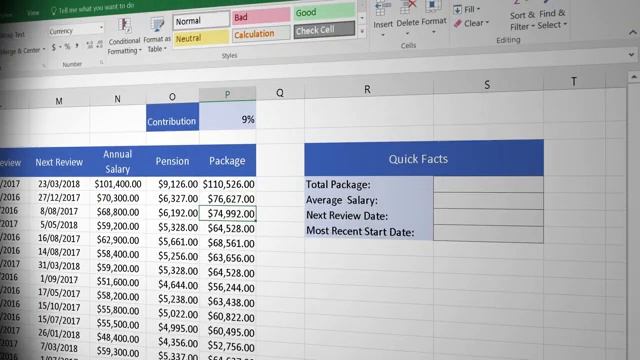640x360 pixels.
Task: Select the Most Recent Start Date value cell
Action: (488, 234)
